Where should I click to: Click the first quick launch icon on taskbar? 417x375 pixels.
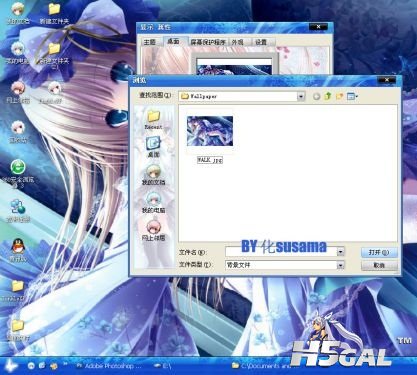point(31,366)
